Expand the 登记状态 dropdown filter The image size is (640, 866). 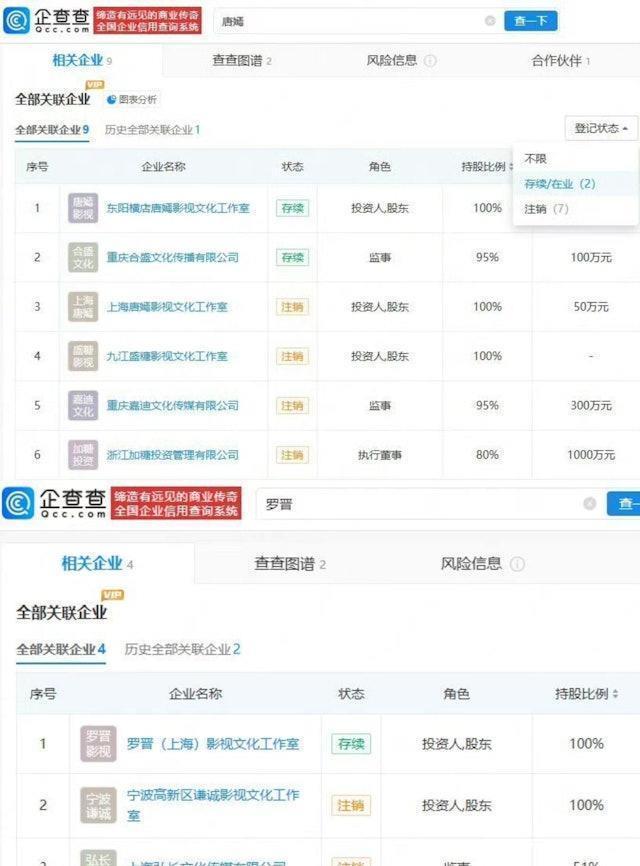[x=600, y=129]
